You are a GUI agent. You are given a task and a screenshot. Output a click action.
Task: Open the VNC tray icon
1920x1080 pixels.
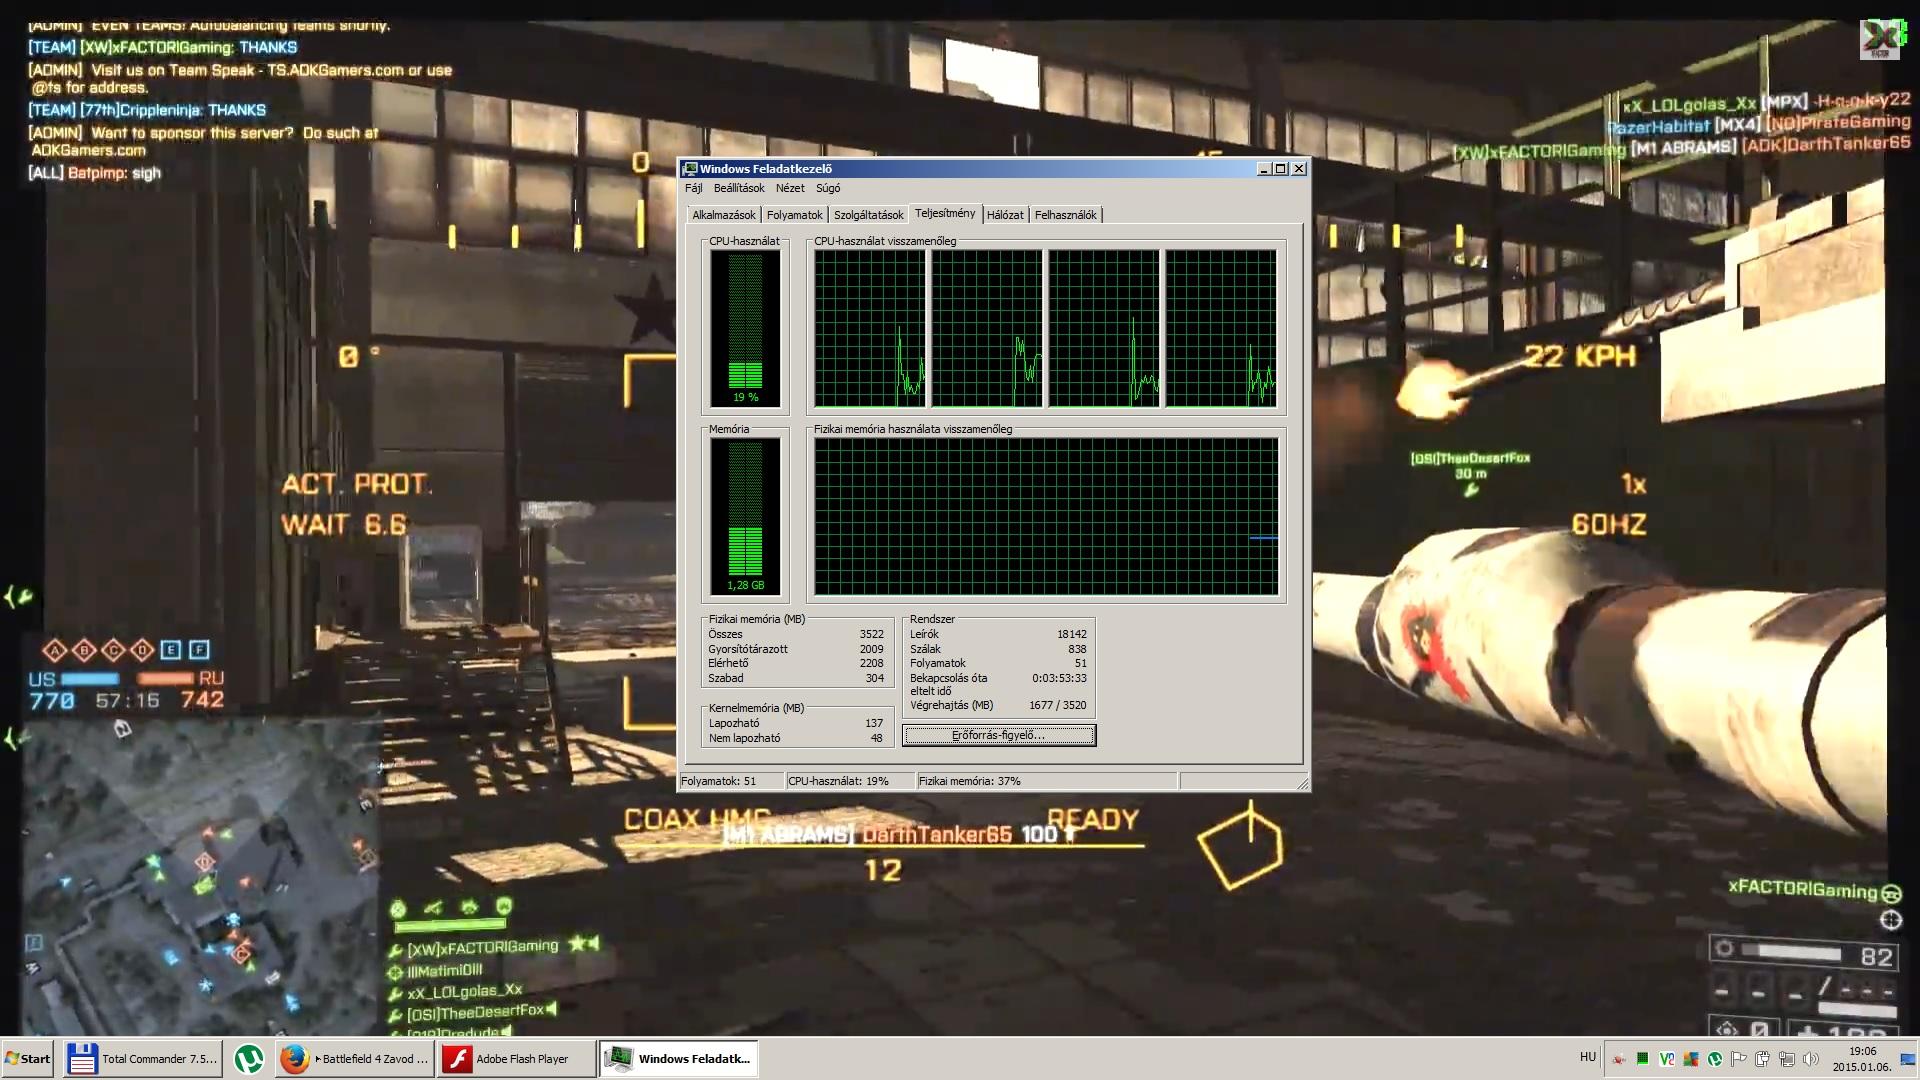[1667, 1059]
